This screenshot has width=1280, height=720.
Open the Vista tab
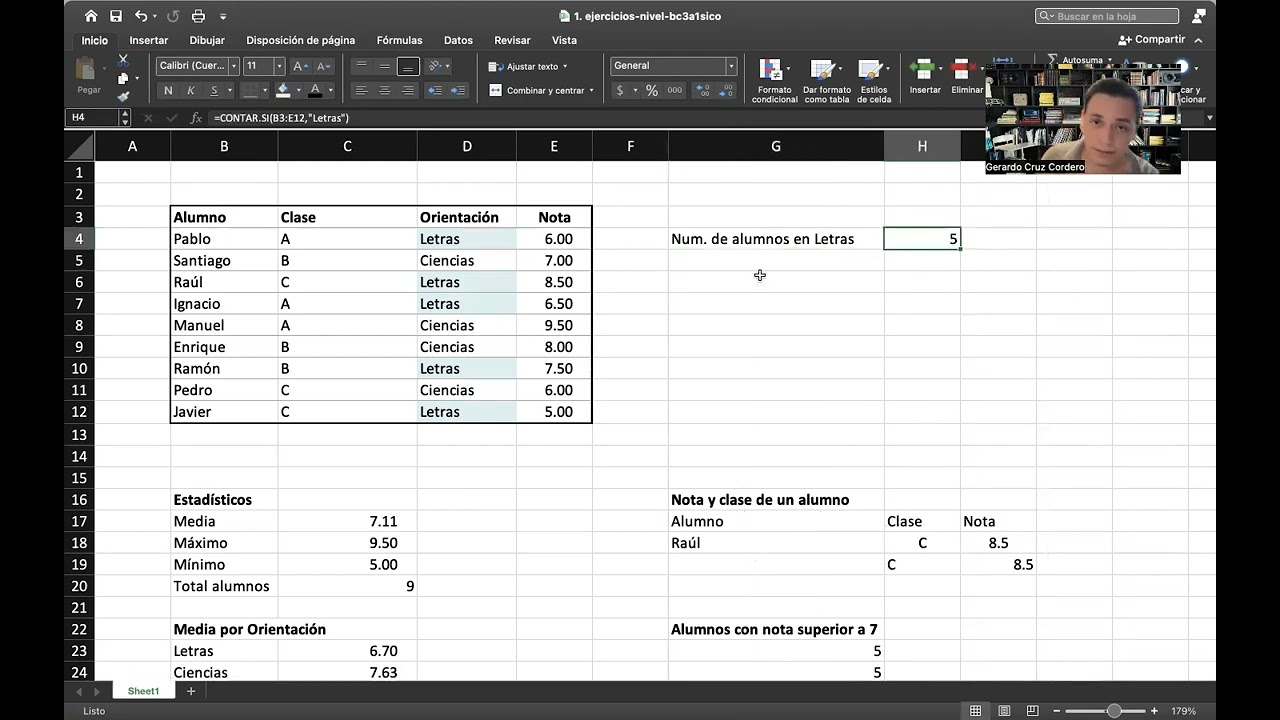click(x=564, y=40)
